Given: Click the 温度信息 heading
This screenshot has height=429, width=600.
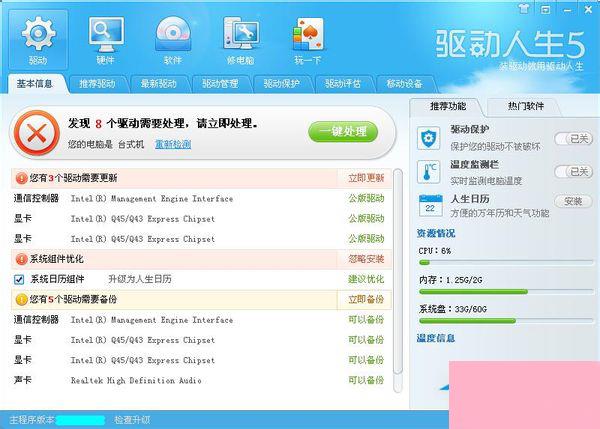Looking at the screenshot, I should [x=436, y=338].
